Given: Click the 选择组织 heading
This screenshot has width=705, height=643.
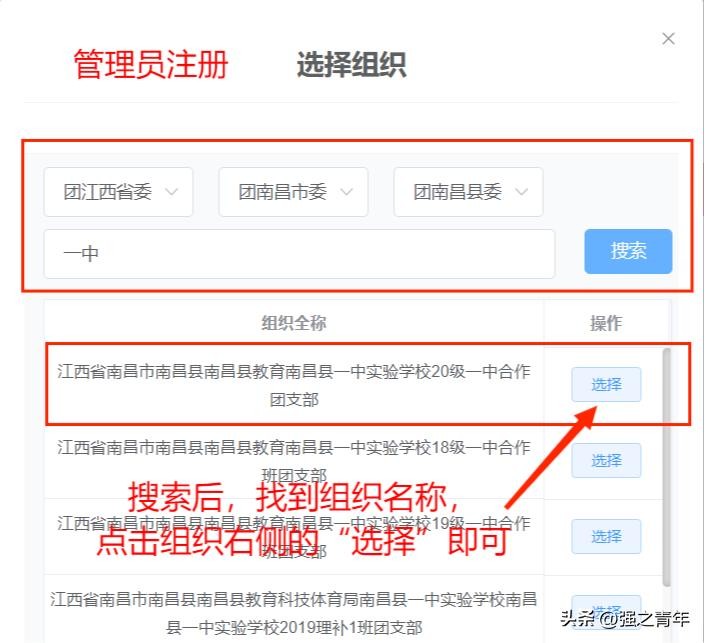Looking at the screenshot, I should (x=352, y=65).
